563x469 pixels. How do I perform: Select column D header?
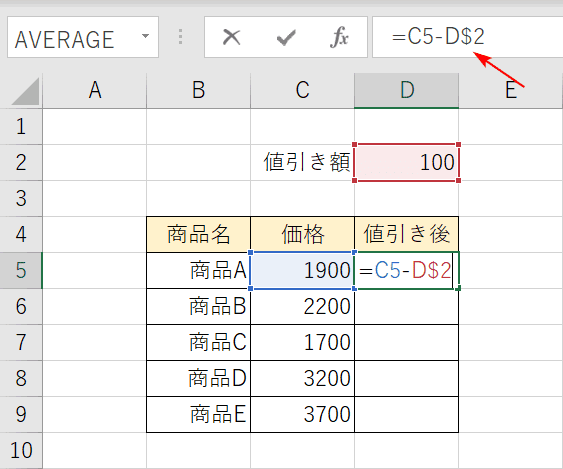click(x=406, y=90)
